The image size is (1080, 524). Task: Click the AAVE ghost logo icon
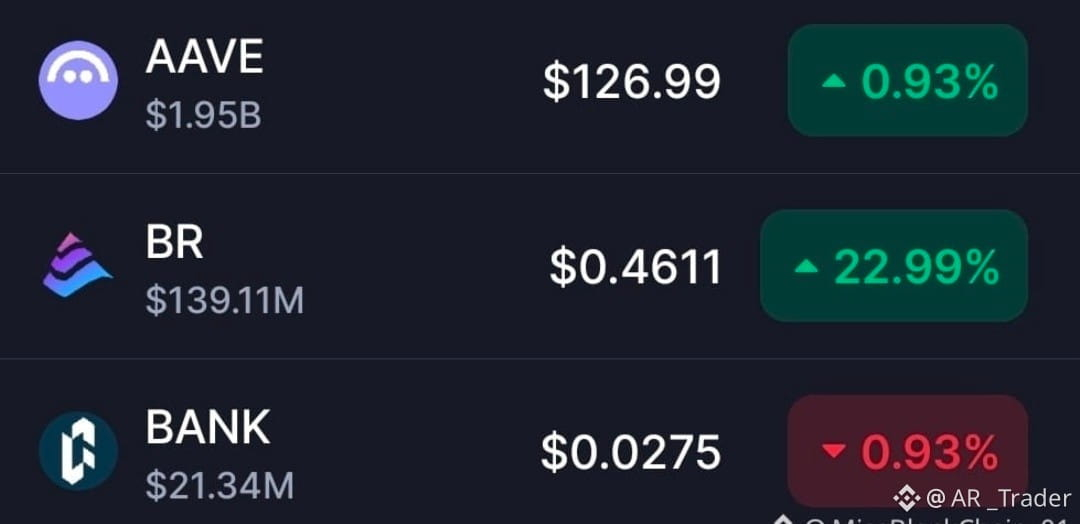tap(78, 81)
